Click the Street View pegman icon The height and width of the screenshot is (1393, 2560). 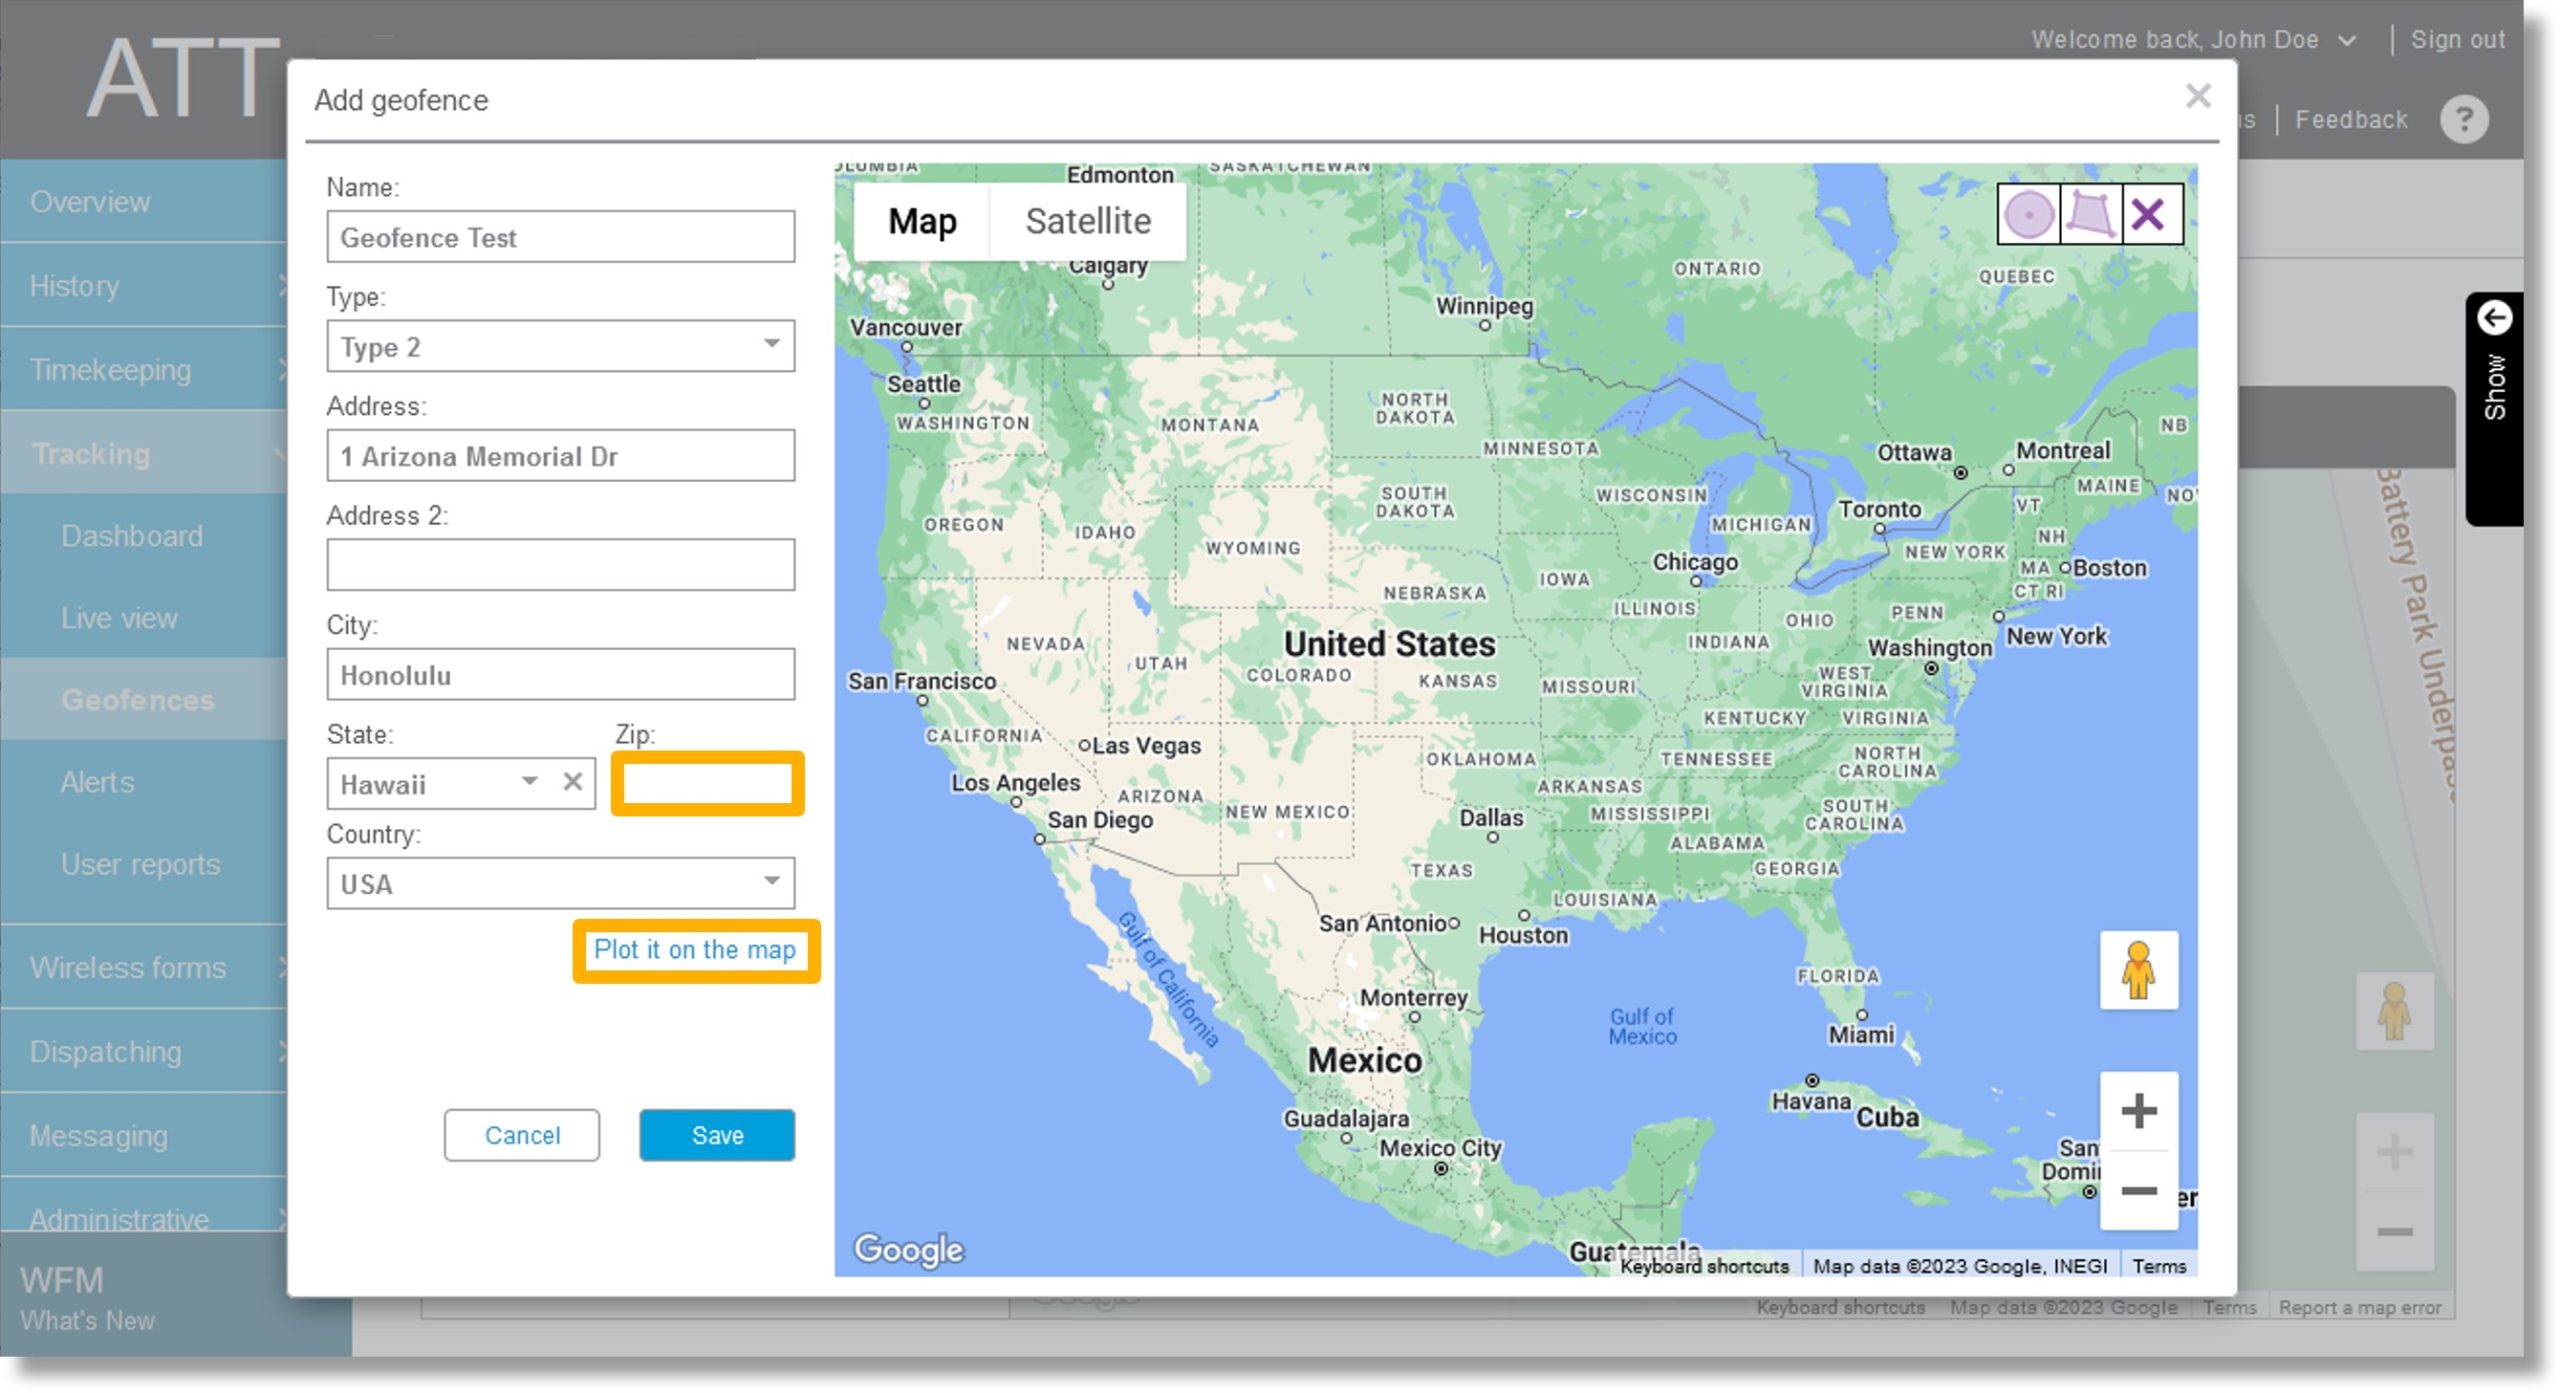click(x=2138, y=971)
